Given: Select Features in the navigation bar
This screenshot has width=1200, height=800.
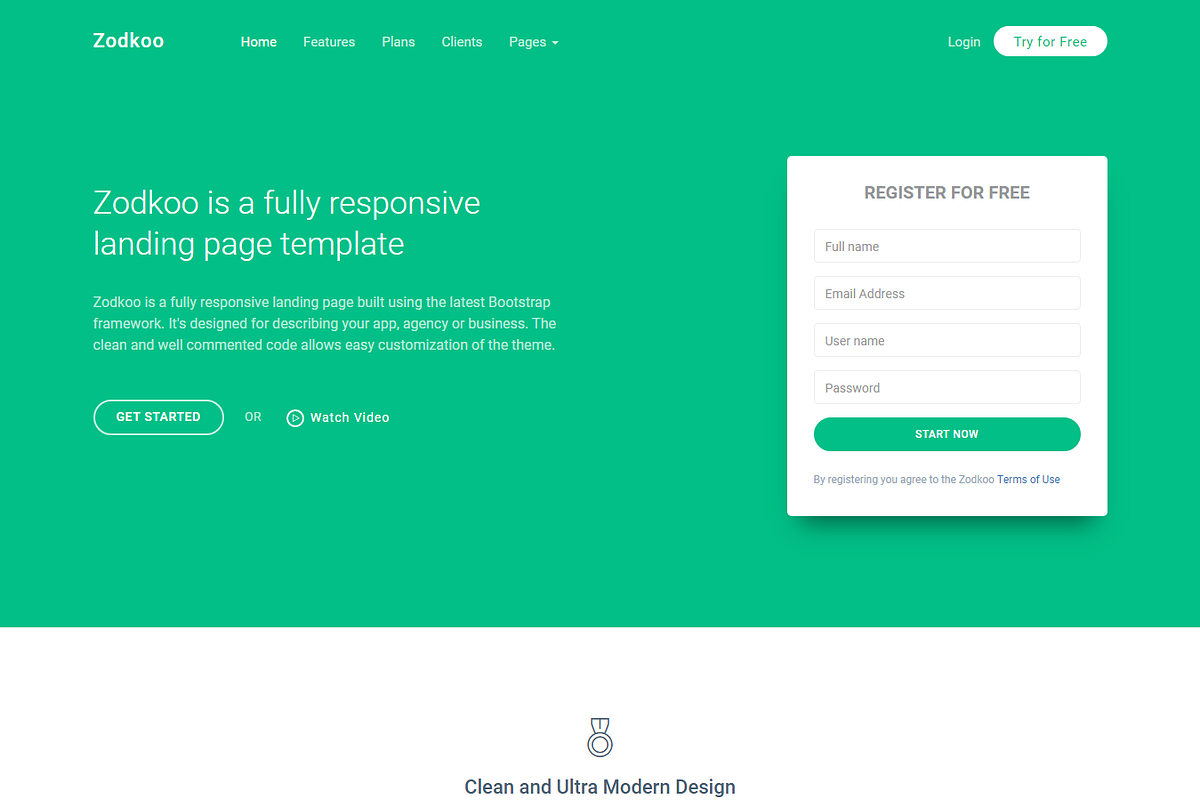Looking at the screenshot, I should point(329,42).
